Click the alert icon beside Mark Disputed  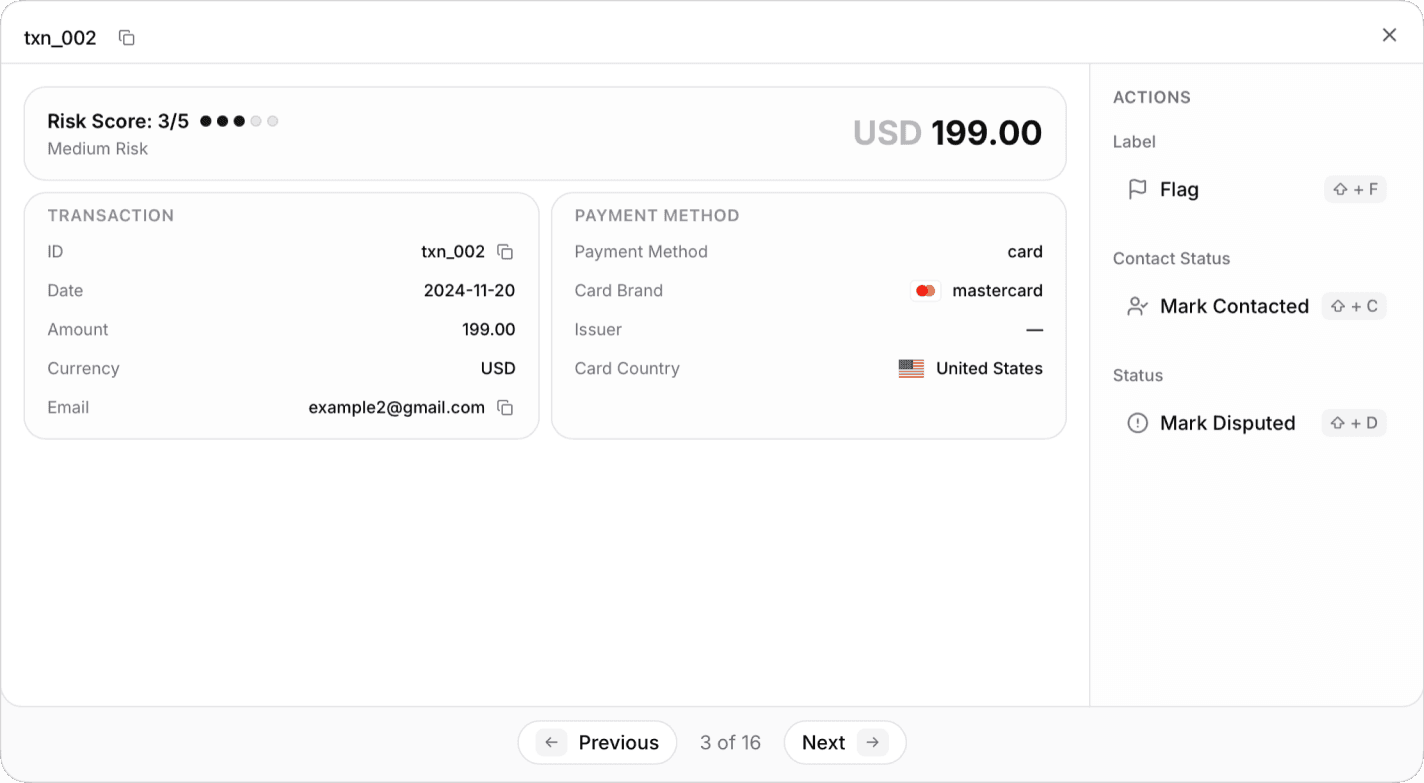tap(1137, 422)
